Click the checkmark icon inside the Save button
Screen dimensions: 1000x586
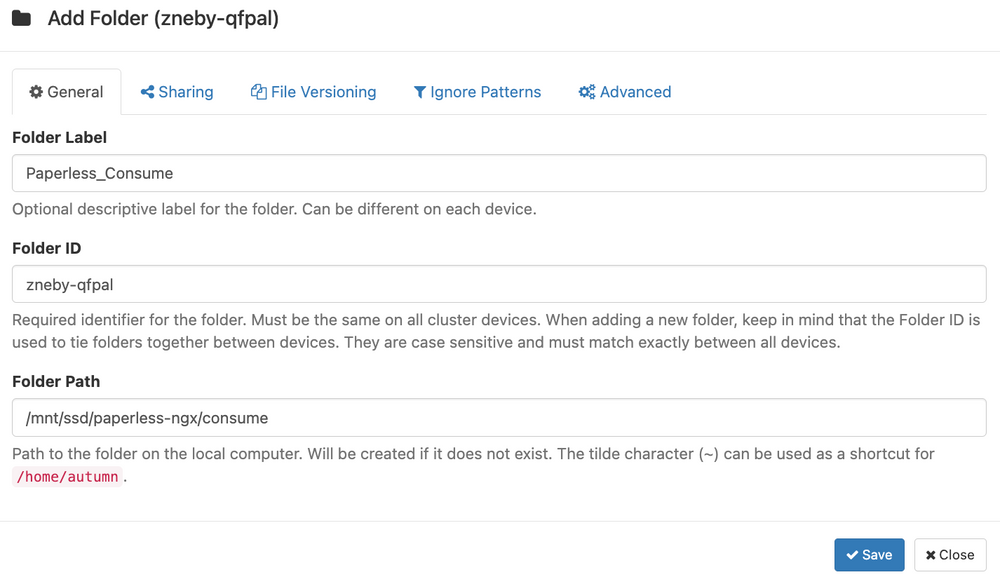tap(852, 555)
